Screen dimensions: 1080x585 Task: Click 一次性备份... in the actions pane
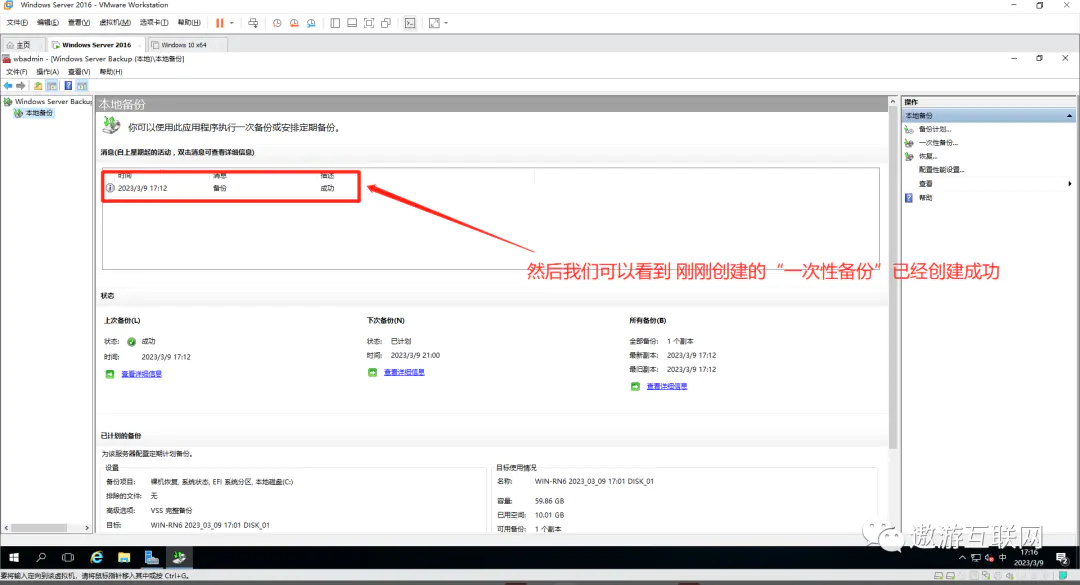(937, 143)
